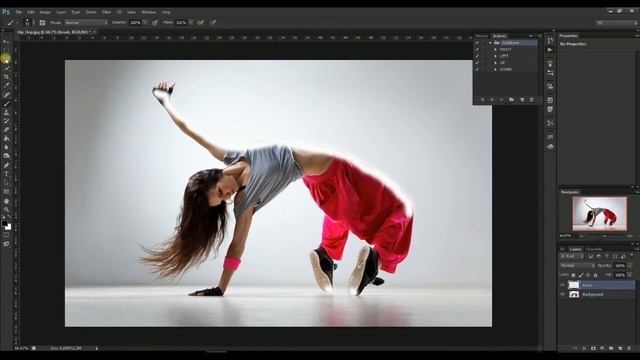Click the foreground color swatch
Viewport: 640px width, 360px height.
click(x=4, y=224)
